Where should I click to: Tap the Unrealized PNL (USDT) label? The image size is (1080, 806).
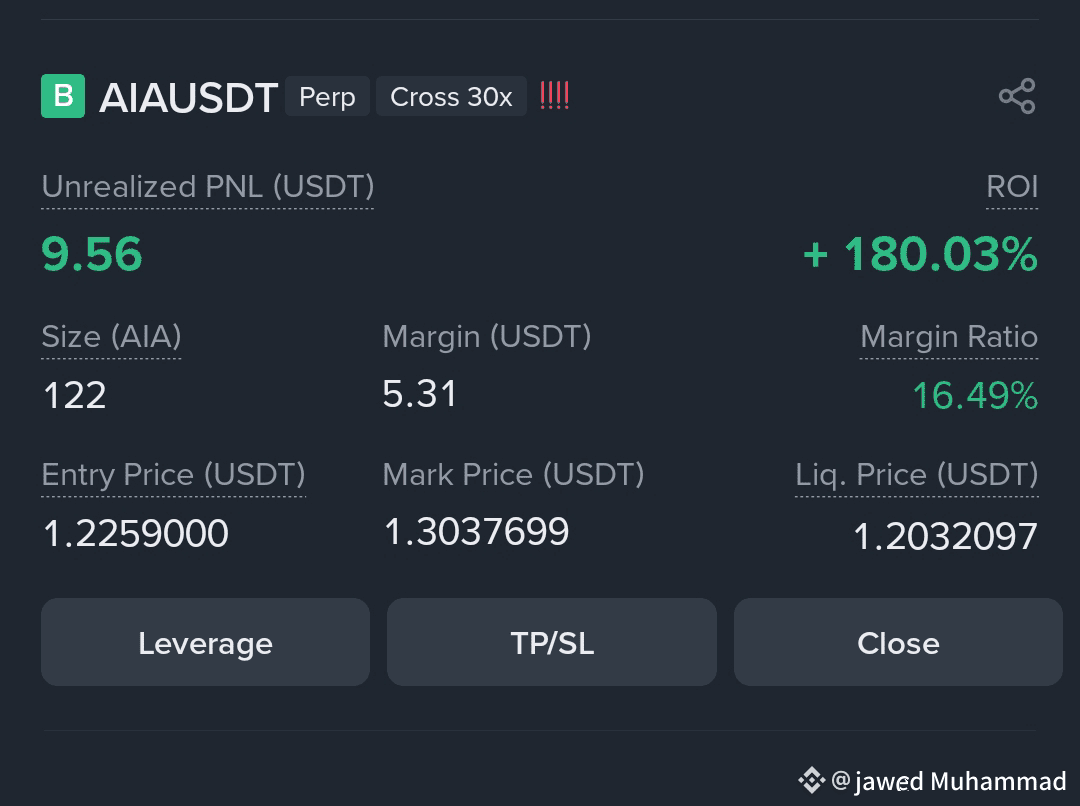click(208, 187)
